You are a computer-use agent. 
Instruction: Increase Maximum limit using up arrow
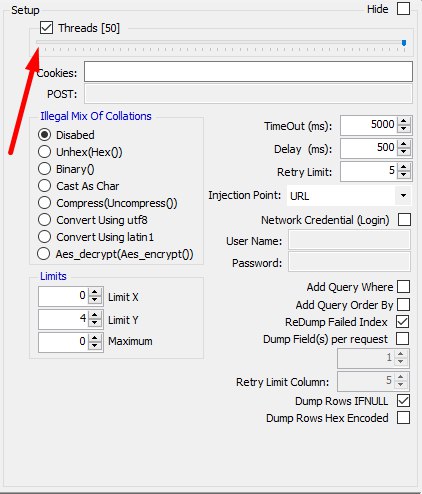click(x=95, y=338)
